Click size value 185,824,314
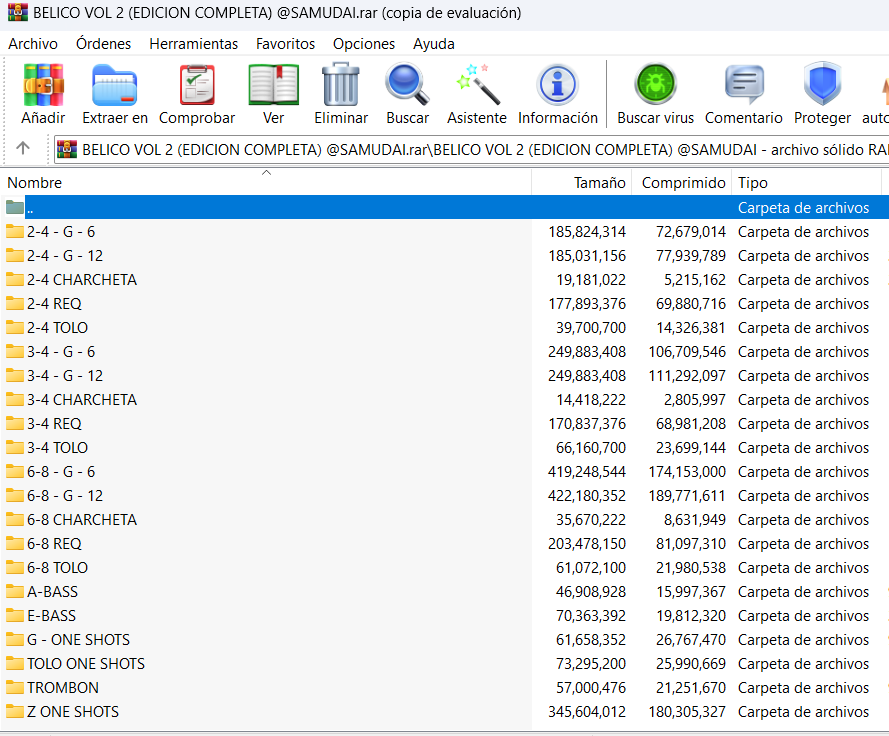Image resolution: width=889 pixels, height=736 pixels. click(x=587, y=231)
